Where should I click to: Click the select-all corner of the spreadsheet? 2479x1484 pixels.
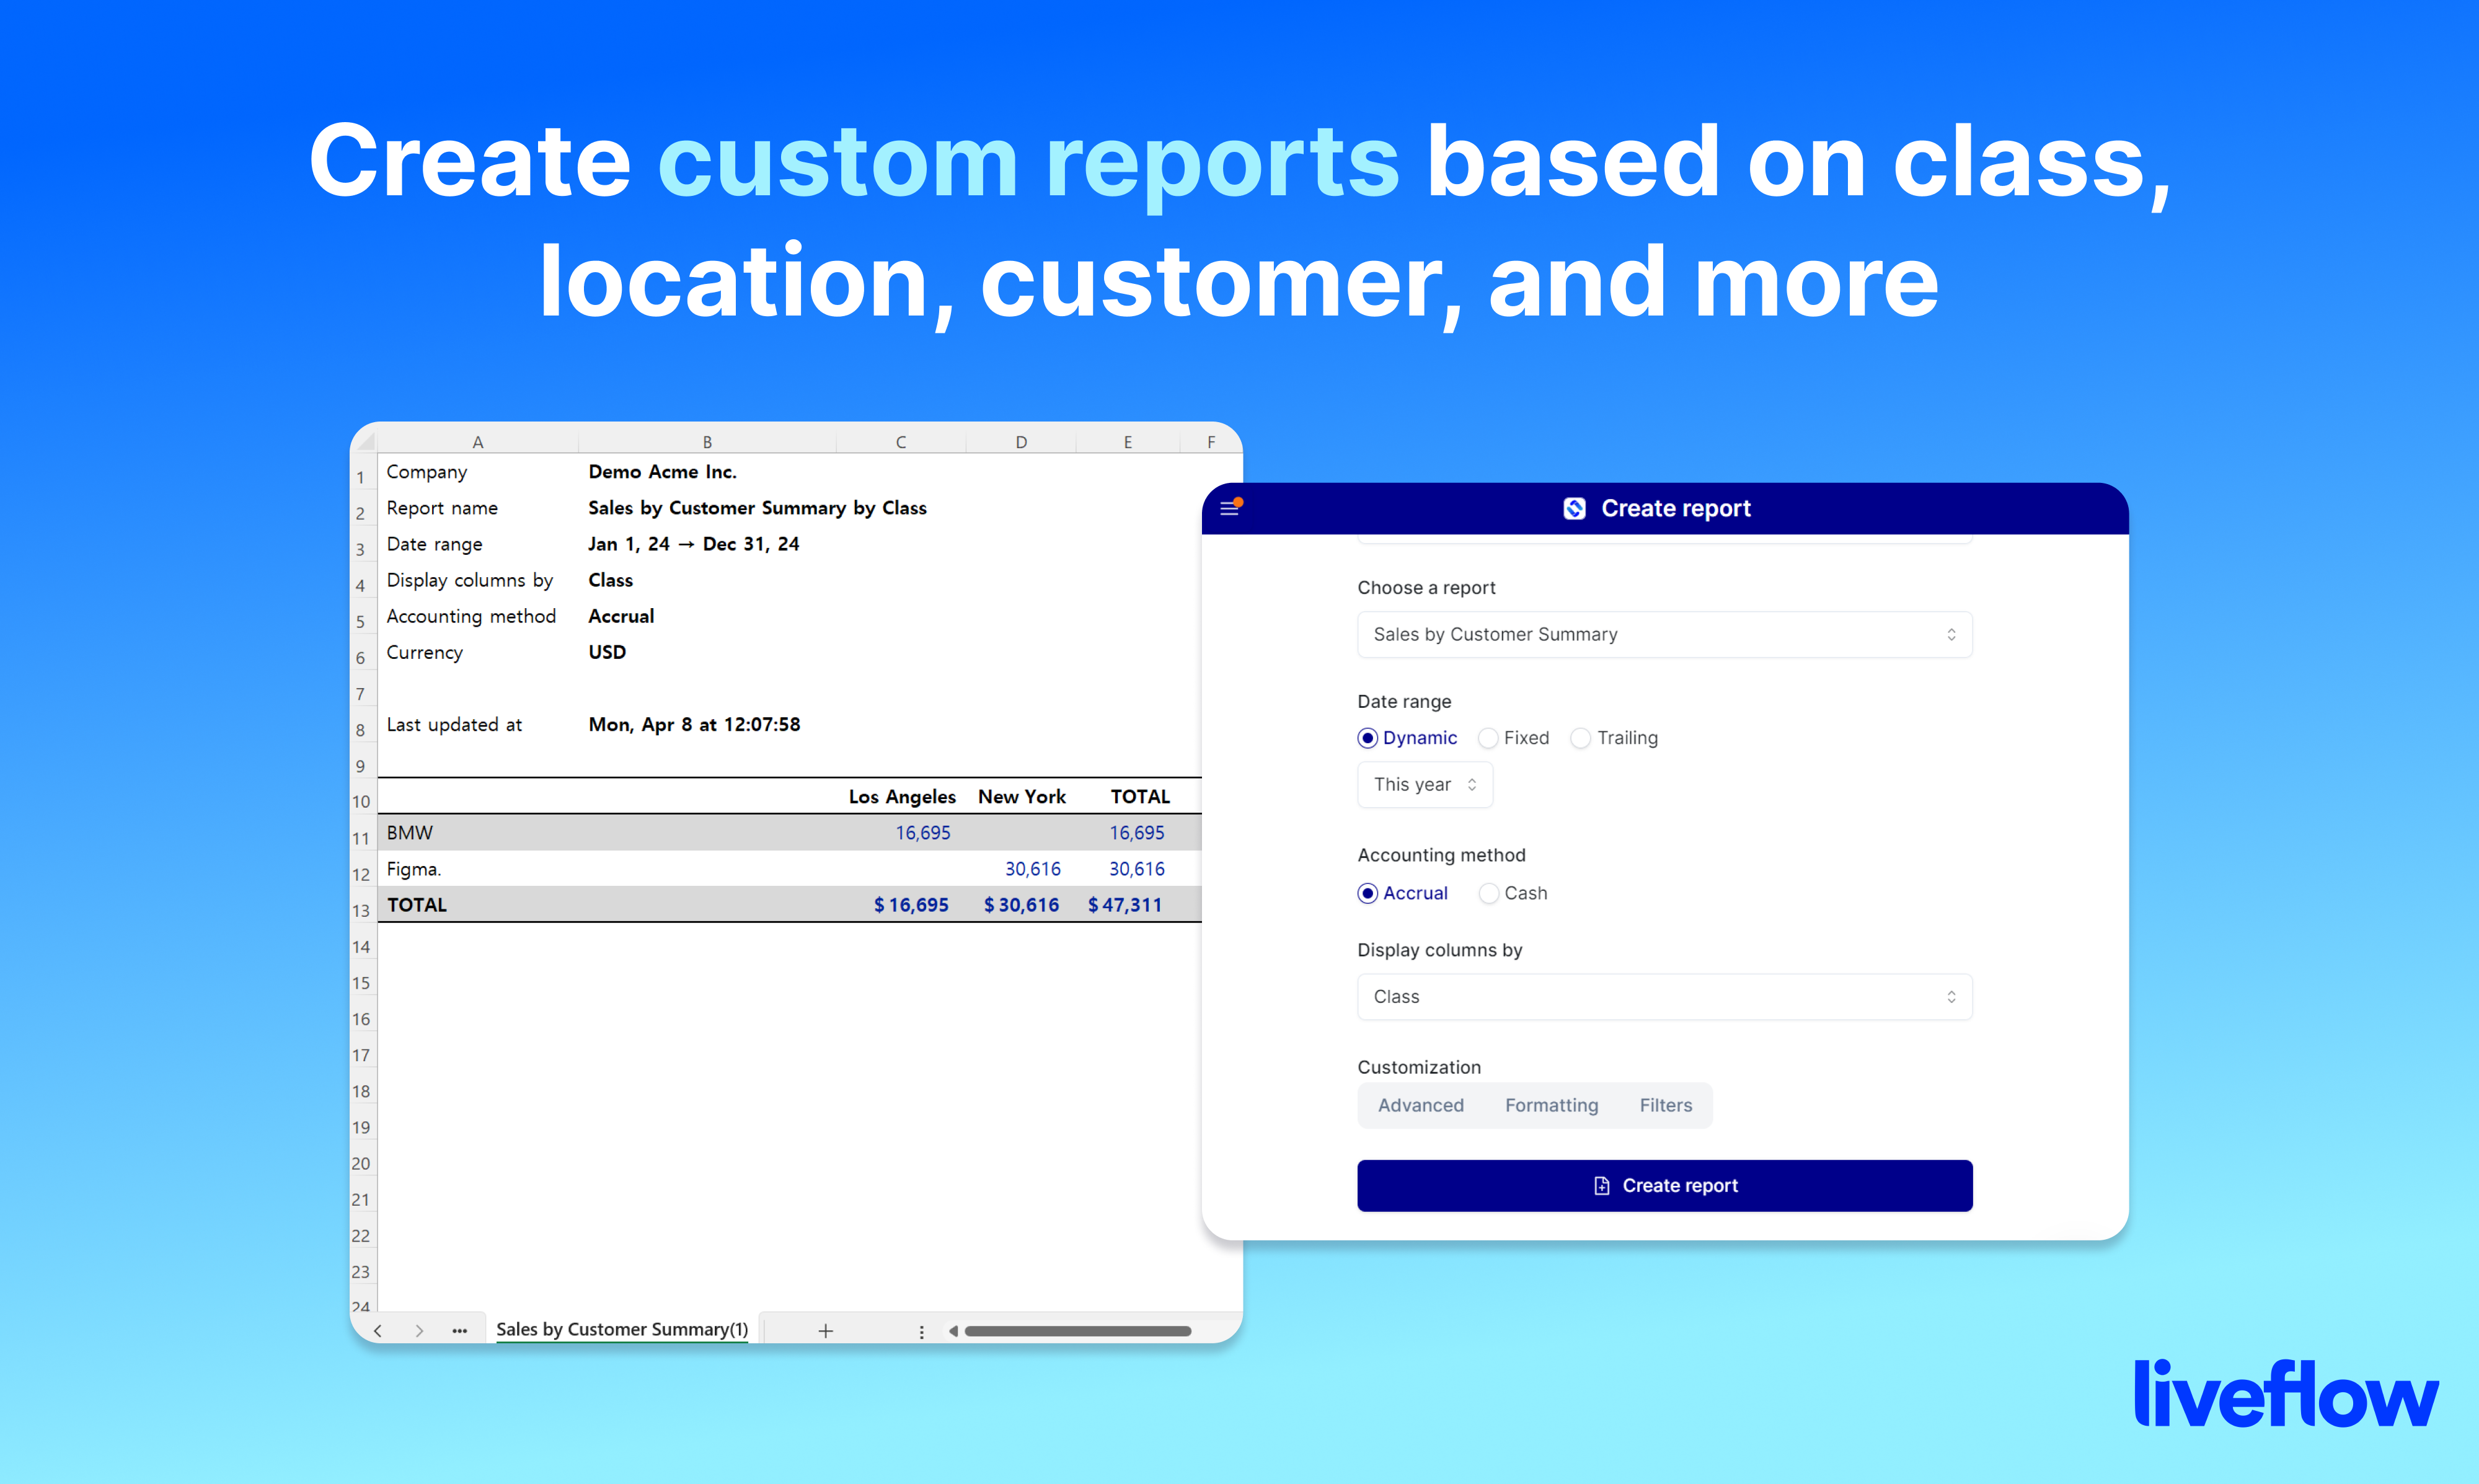click(x=364, y=440)
